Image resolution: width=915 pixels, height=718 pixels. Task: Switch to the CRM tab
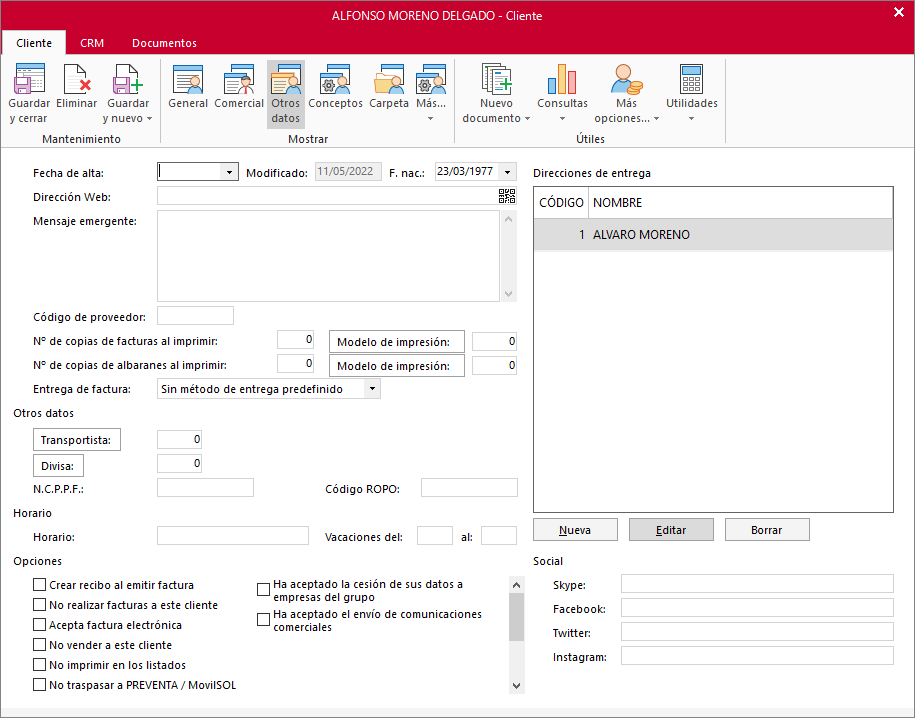(92, 43)
